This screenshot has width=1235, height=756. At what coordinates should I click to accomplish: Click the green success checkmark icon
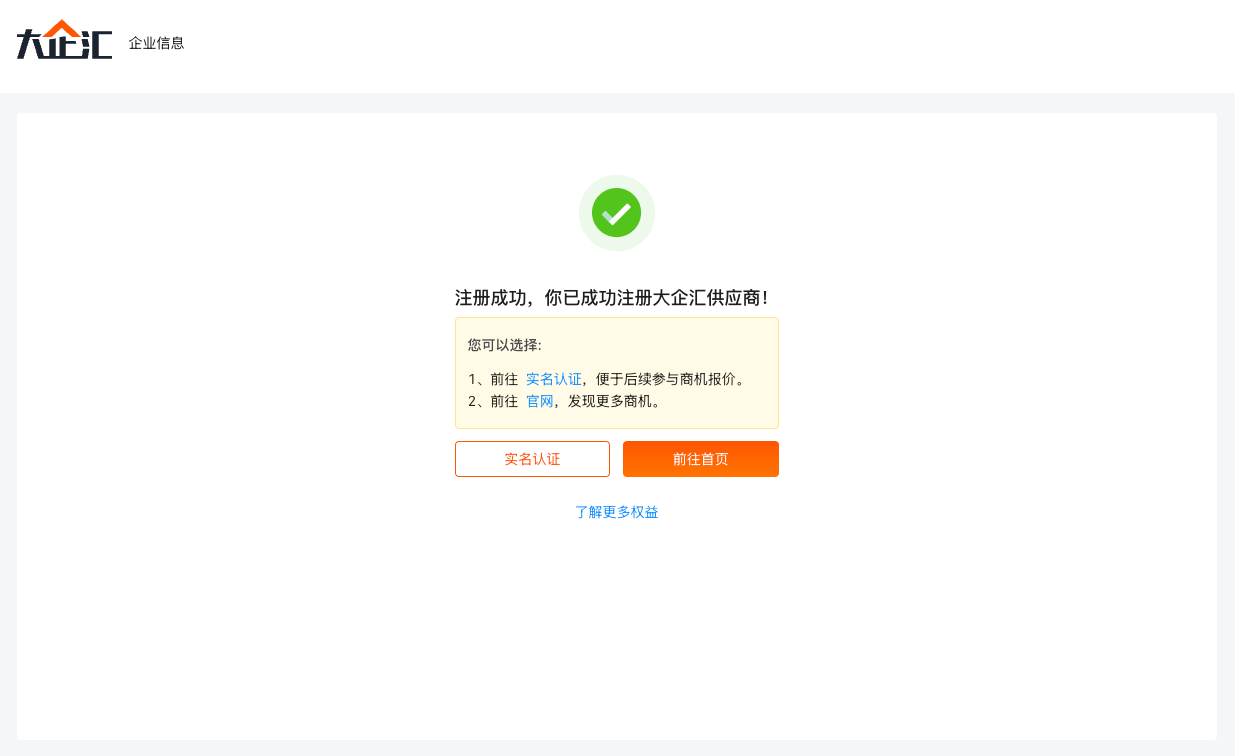click(x=617, y=213)
